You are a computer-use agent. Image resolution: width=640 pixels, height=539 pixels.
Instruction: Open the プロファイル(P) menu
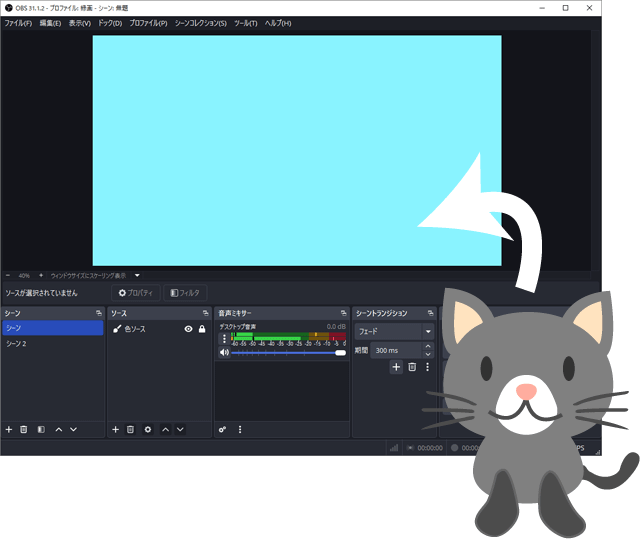tap(148, 23)
